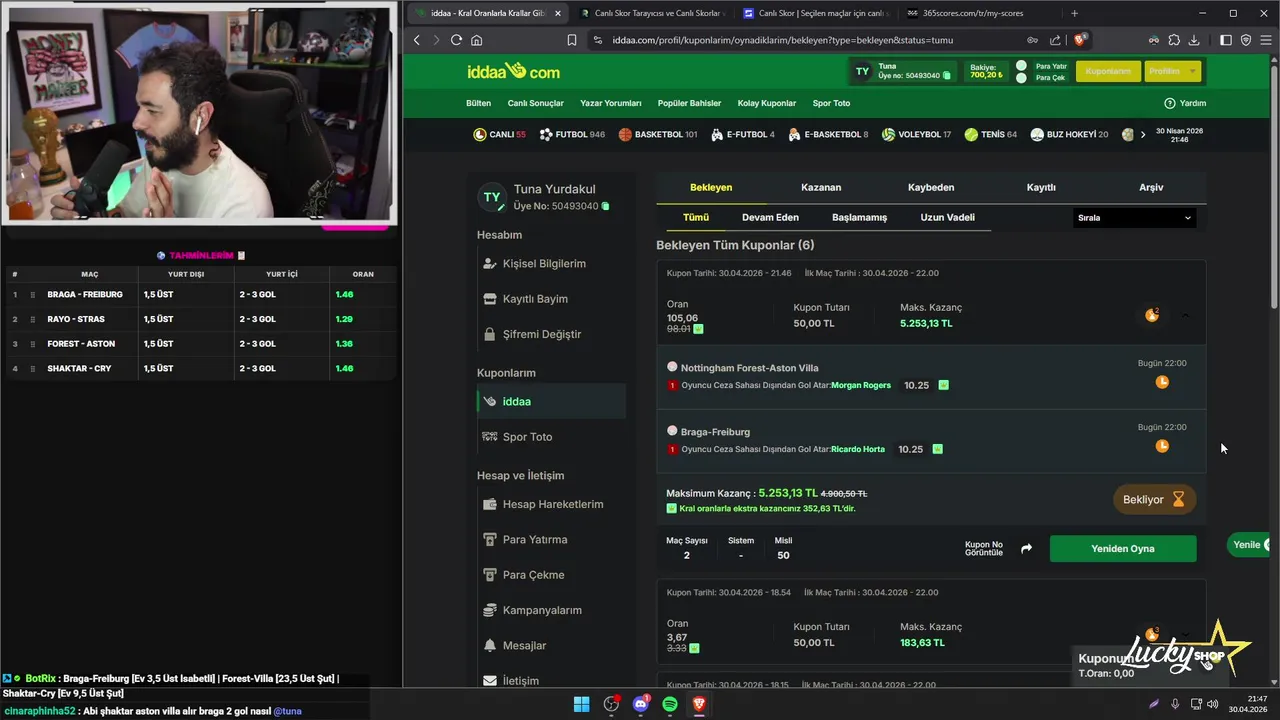Click the Yenile refresh button
The width and height of the screenshot is (1280, 720).
[1249, 545]
